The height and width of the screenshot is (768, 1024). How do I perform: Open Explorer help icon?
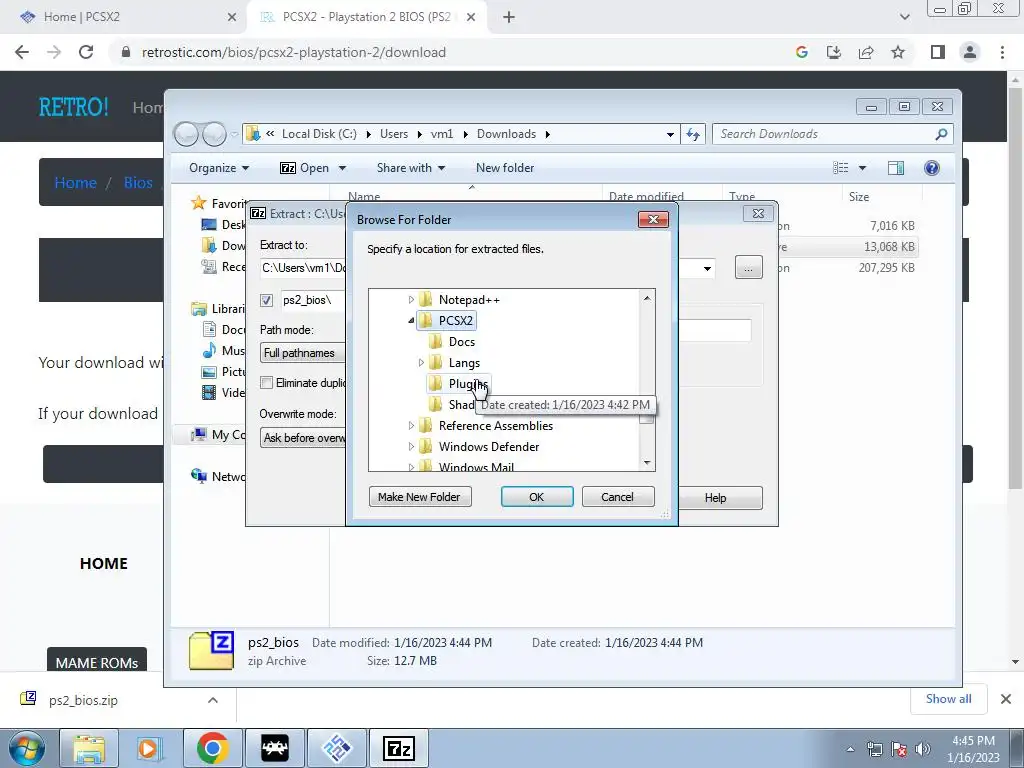932,168
